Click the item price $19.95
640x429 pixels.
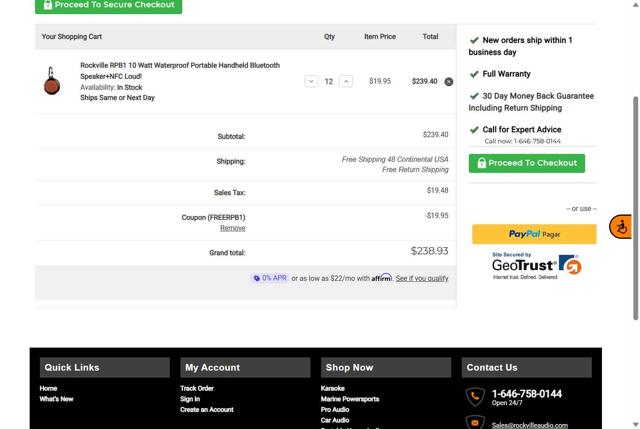380,81
